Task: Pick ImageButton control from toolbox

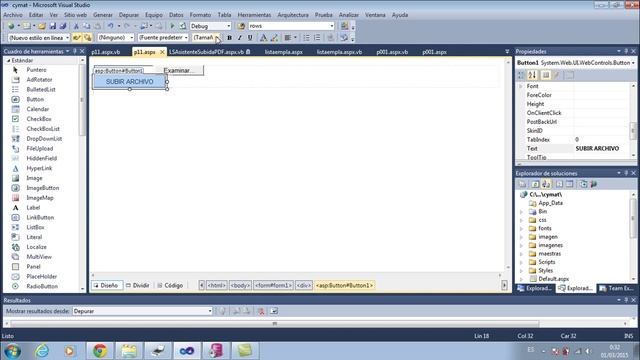Action: tap(42, 188)
